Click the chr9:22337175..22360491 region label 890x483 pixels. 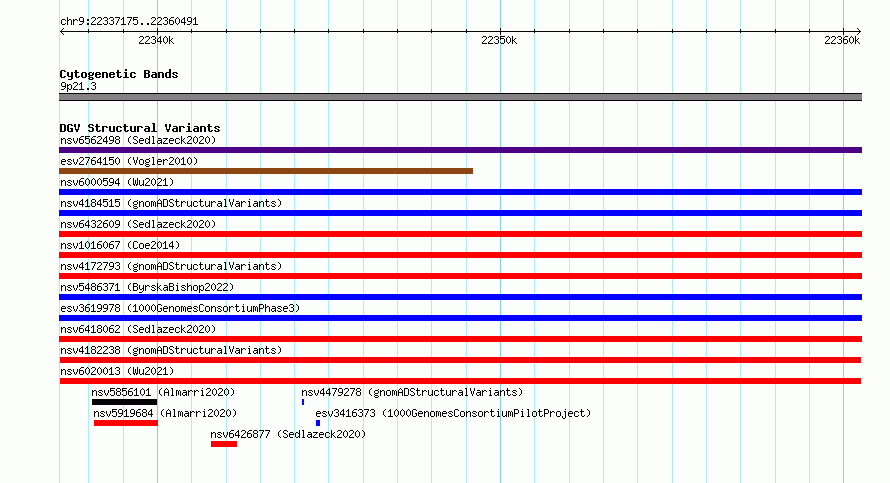129,22
